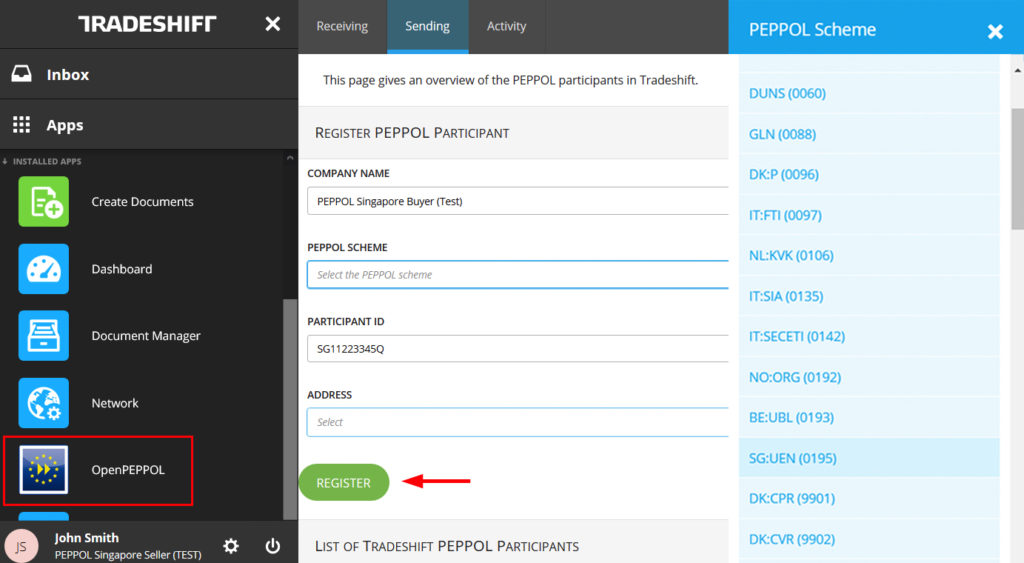Click the Document Manager label
This screenshot has width=1024, height=563.
146,336
